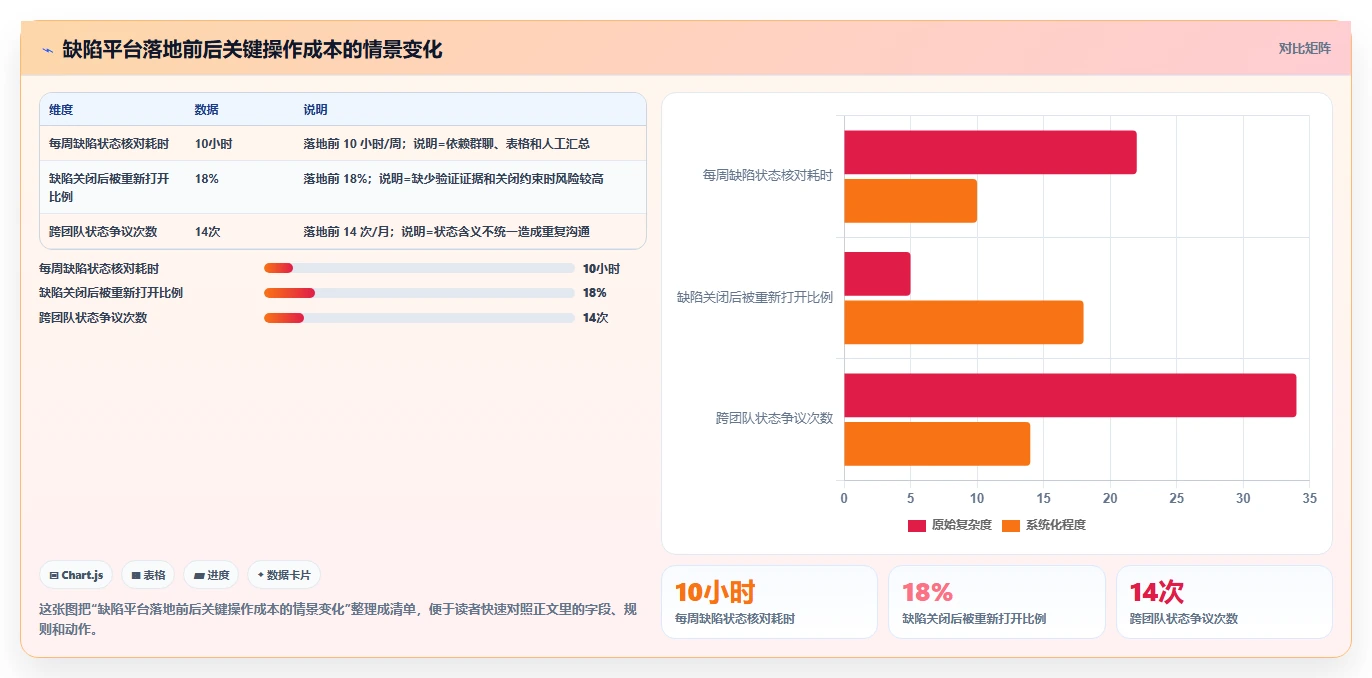
Task: Select the 数据卡片 chip
Action: (x=284, y=575)
